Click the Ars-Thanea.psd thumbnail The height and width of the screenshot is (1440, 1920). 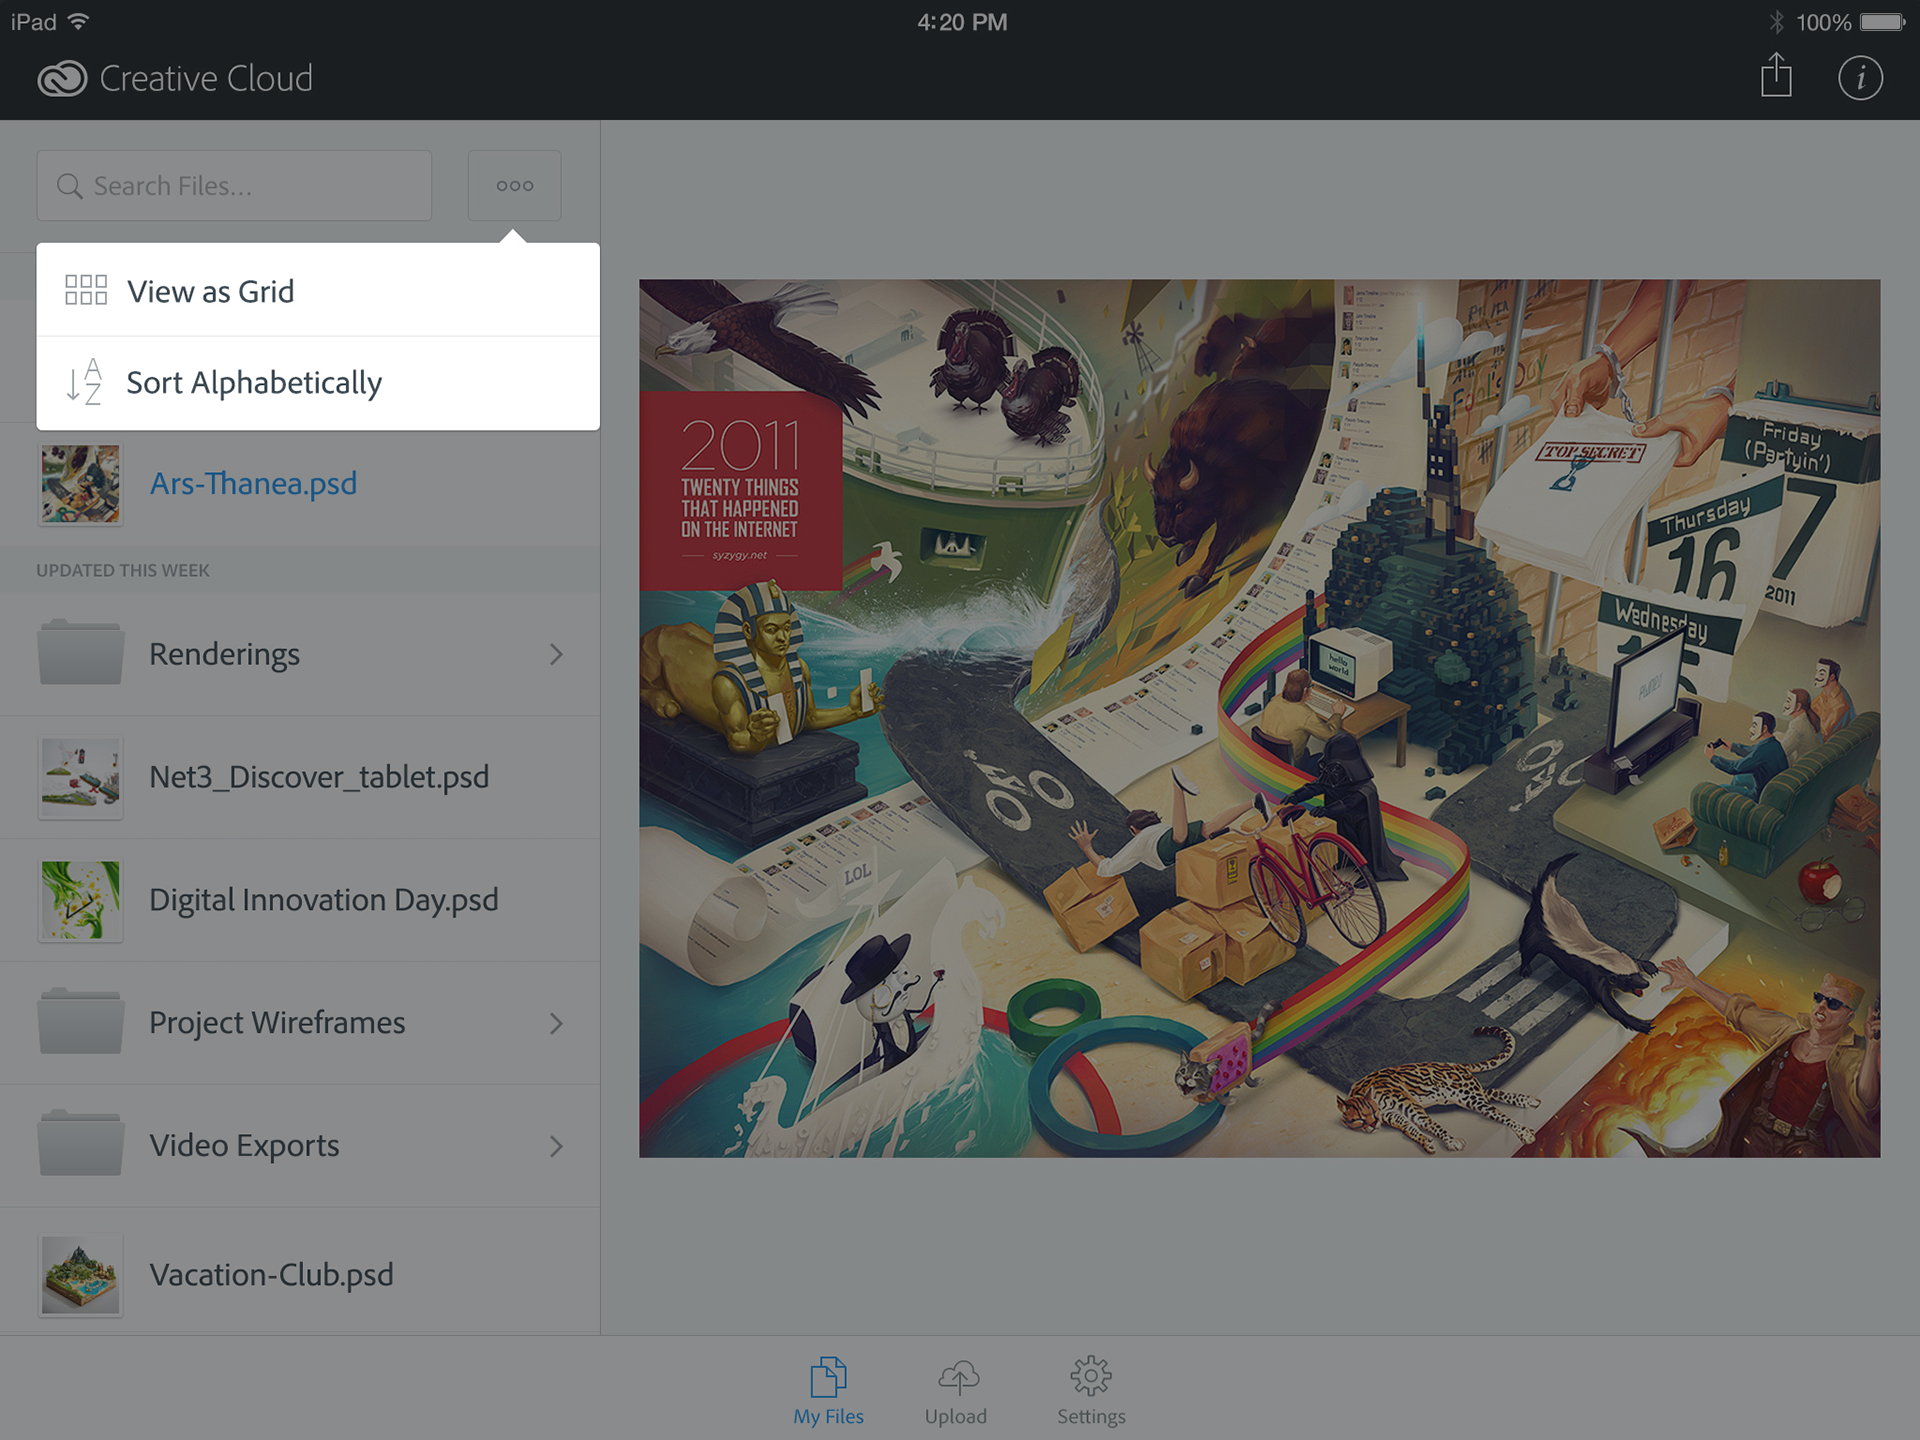coord(80,484)
